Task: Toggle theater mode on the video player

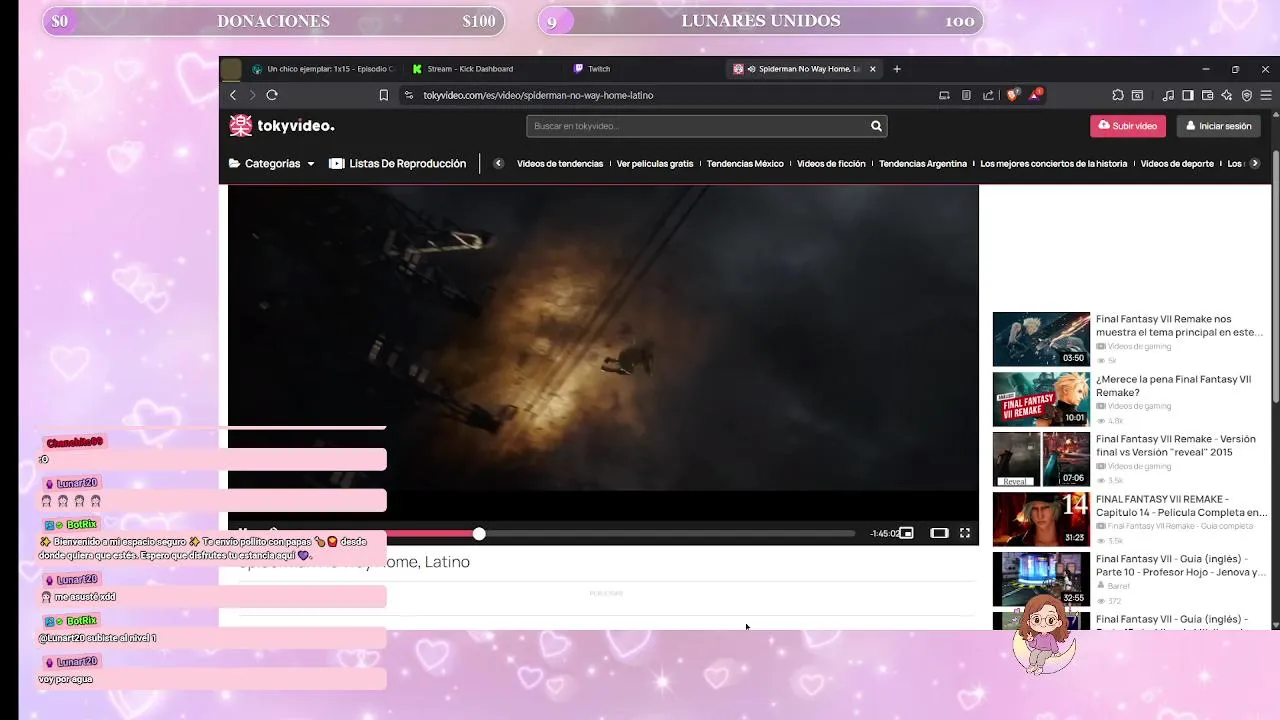Action: point(939,533)
